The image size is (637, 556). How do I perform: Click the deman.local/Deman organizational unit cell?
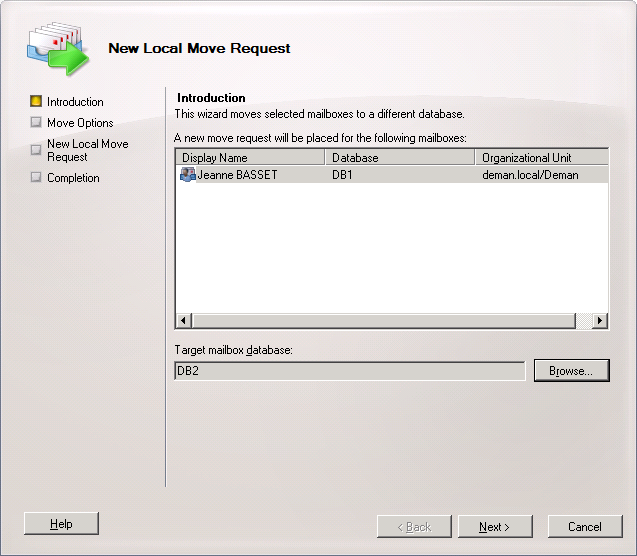pos(530,175)
